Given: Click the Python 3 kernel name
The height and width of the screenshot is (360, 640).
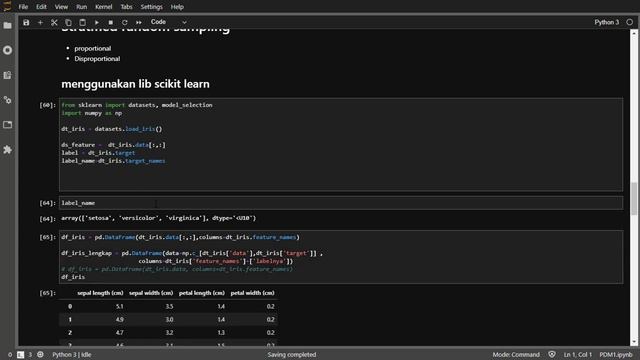Looking at the screenshot, I should tap(607, 22).
